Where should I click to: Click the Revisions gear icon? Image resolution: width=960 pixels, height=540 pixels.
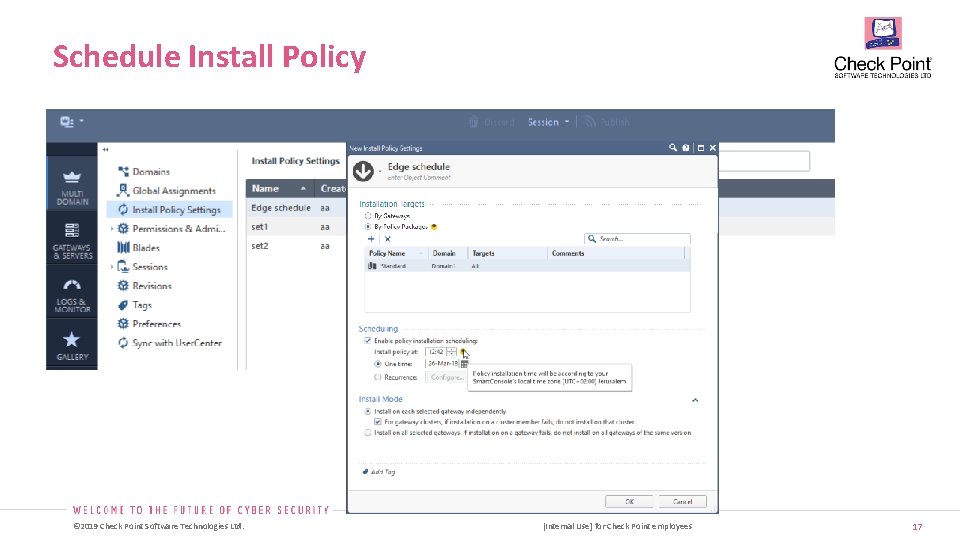(x=123, y=285)
